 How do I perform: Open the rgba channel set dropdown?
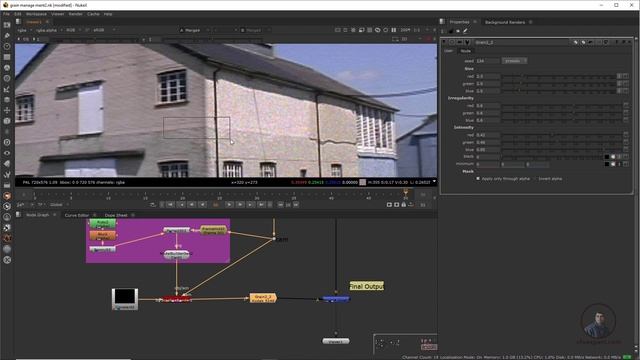(25, 30)
